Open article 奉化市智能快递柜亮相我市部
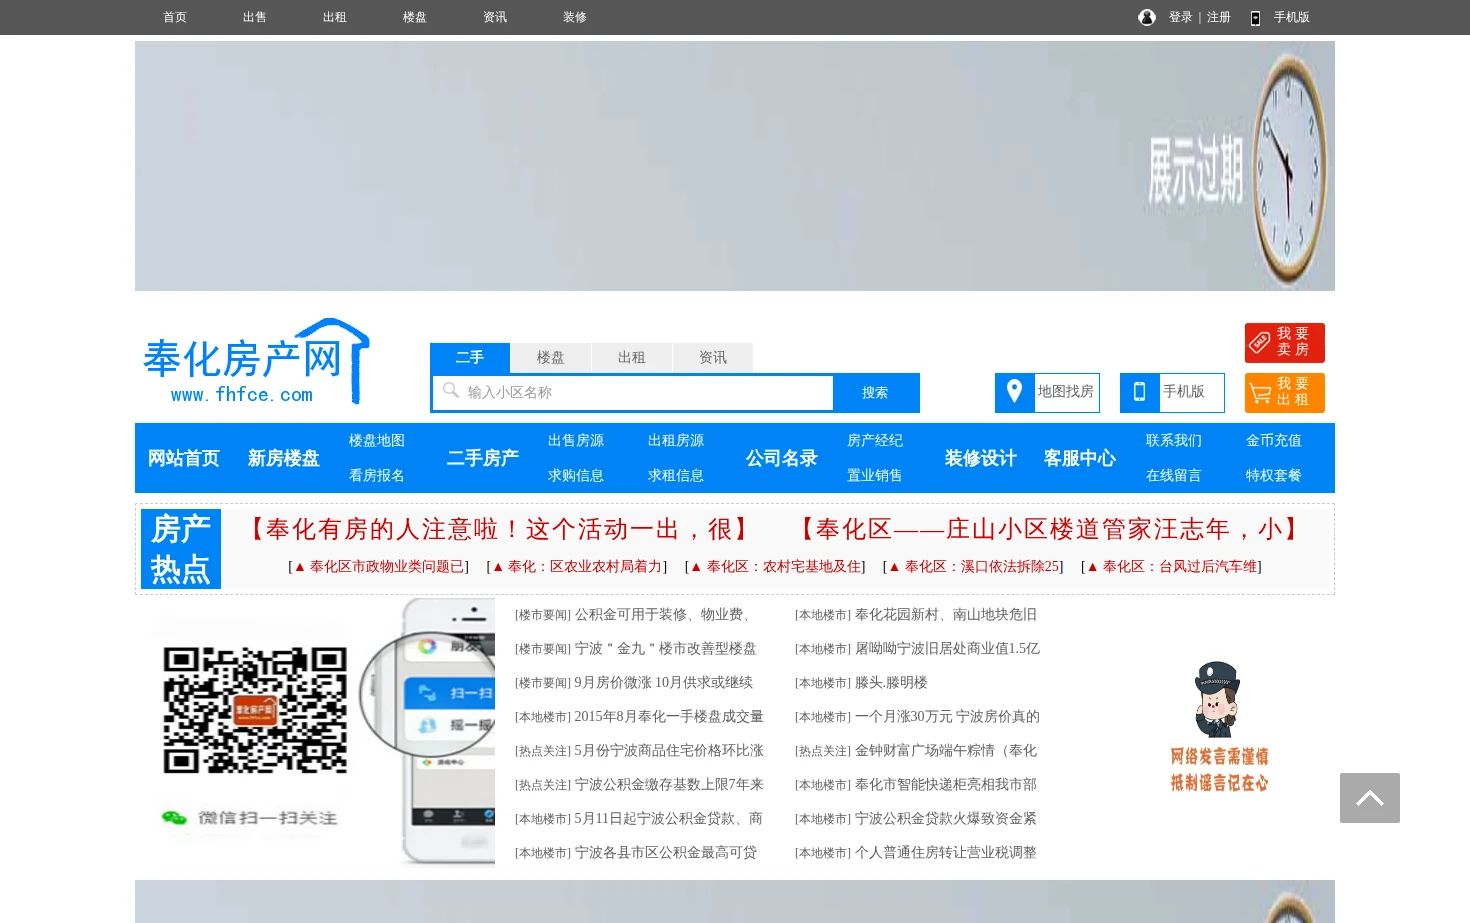This screenshot has width=1470, height=923. (x=946, y=785)
